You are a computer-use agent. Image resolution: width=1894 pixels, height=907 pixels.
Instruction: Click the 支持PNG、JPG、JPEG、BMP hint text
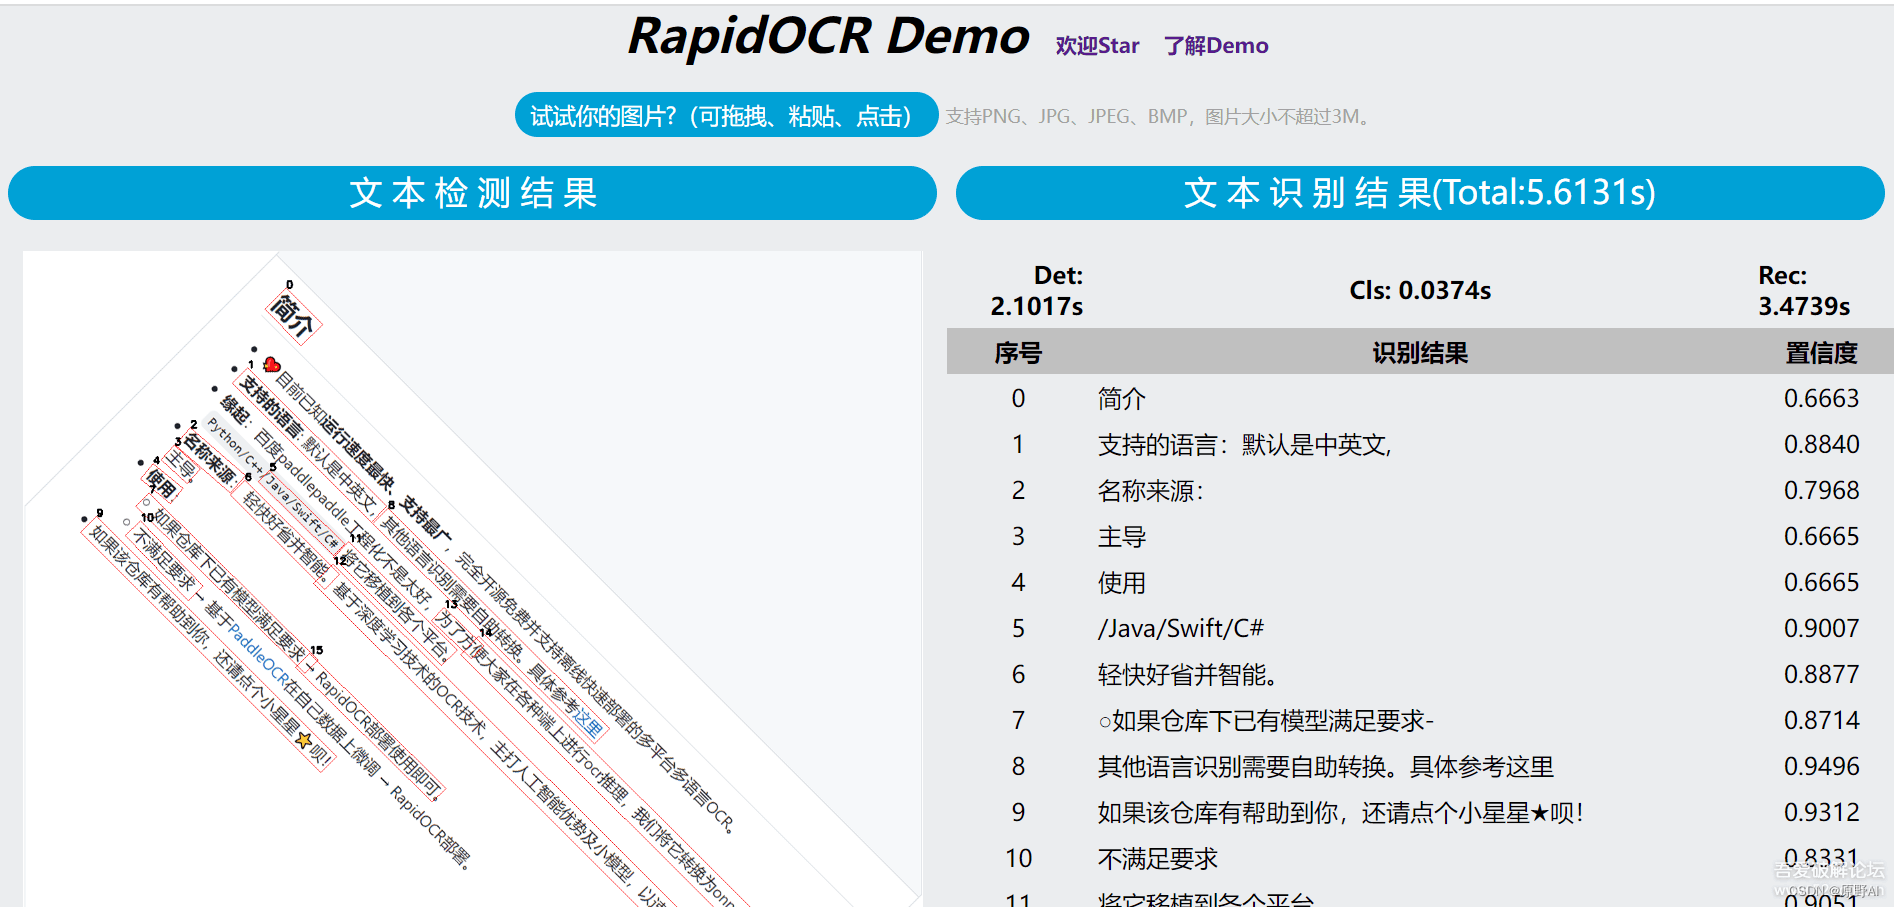pos(1161,116)
